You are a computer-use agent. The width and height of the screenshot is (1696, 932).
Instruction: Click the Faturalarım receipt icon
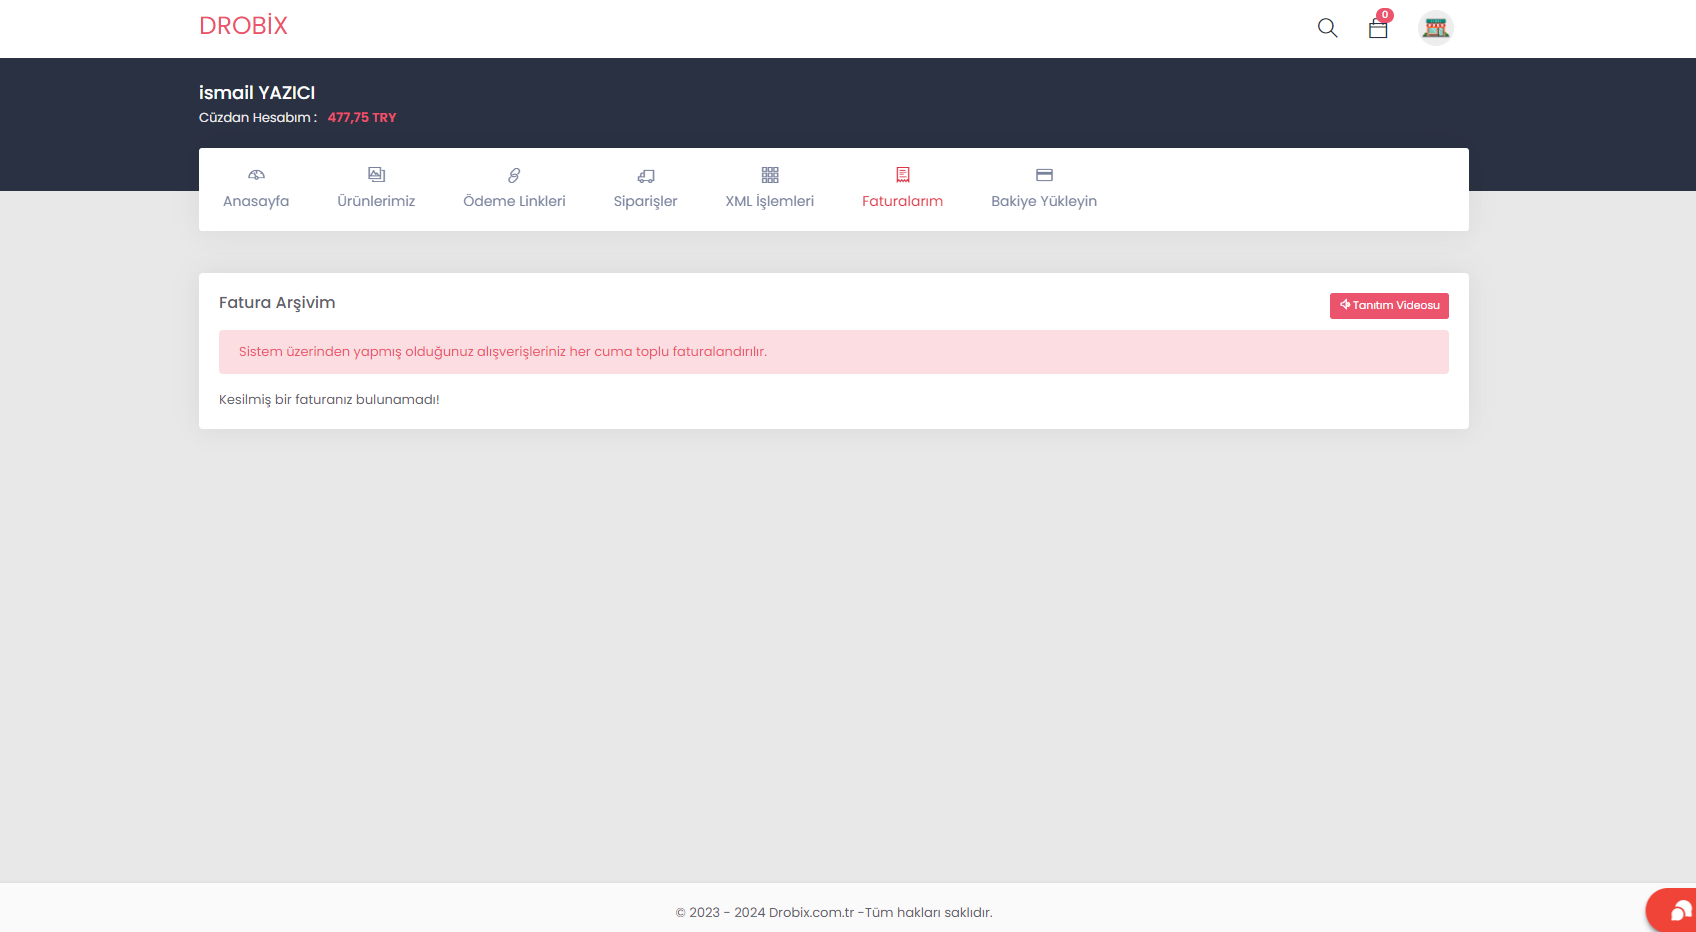click(903, 175)
